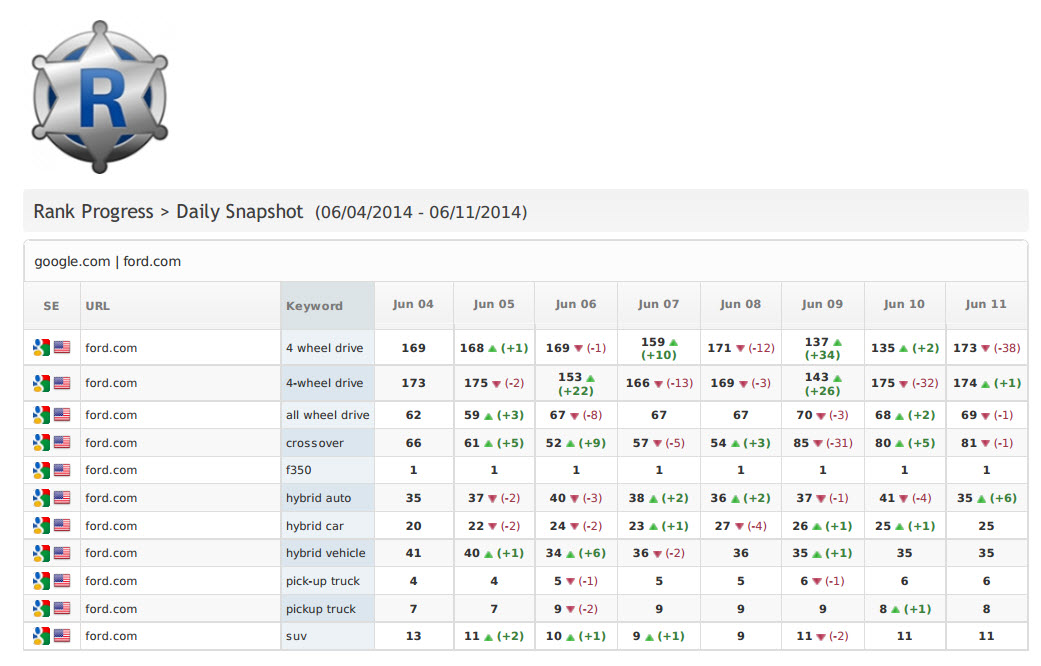Click Google icon in 4 wheel drive row
Image resolution: width=1041 pixels, height=666 pixels.
(x=41, y=347)
